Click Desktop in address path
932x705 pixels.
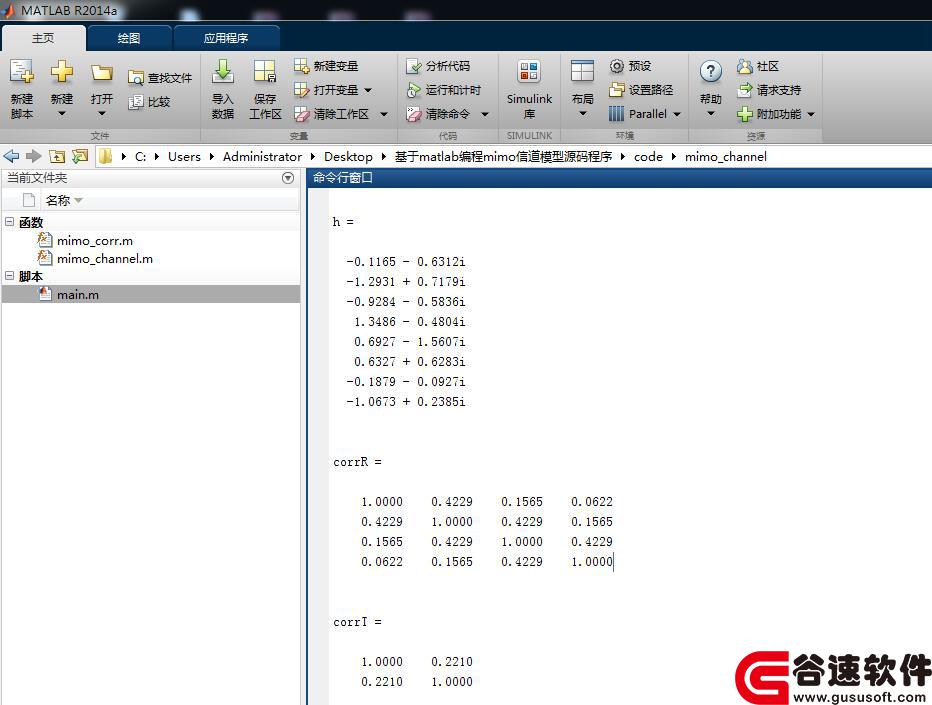(x=348, y=156)
